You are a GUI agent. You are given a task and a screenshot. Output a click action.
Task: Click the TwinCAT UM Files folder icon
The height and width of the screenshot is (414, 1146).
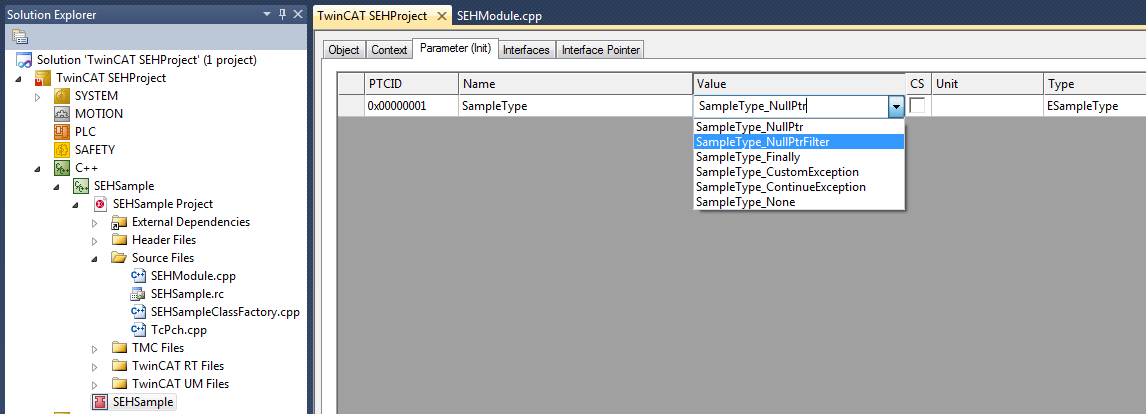tap(119, 383)
